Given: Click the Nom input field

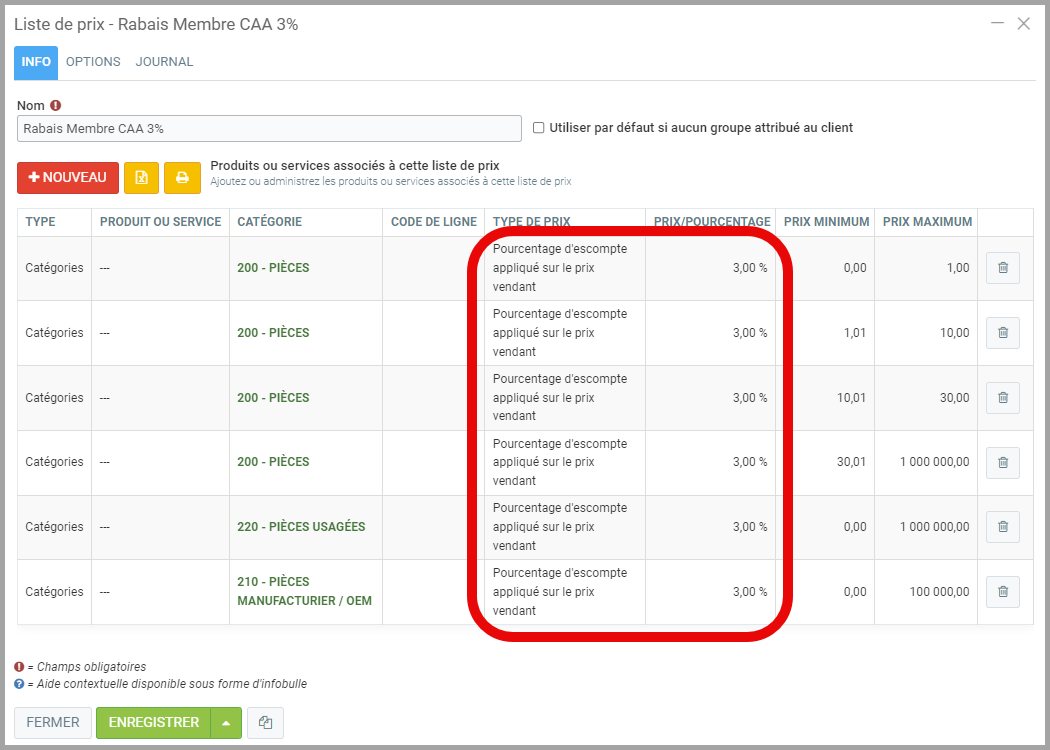Looking at the screenshot, I should (x=269, y=129).
